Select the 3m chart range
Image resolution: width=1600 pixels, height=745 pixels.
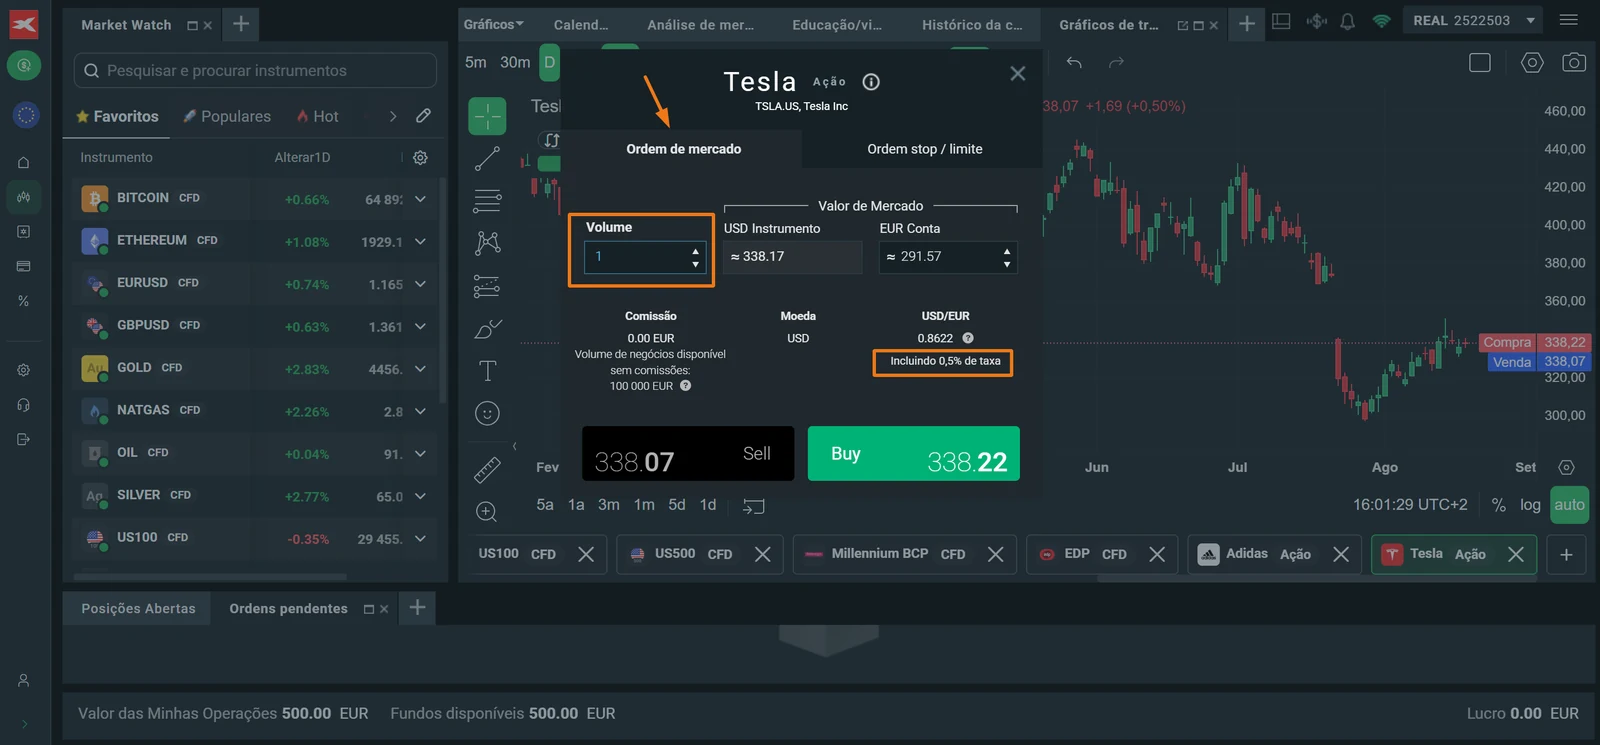[x=609, y=505]
